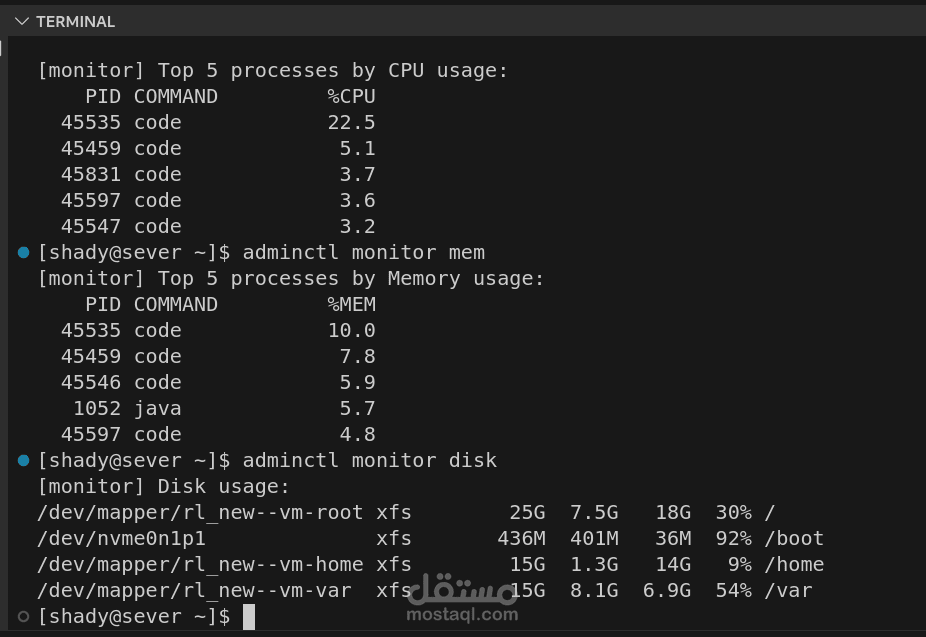Click the 'adminctl monitor mem' command text
The height and width of the screenshot is (637, 926).
pyautogui.click(x=364, y=253)
